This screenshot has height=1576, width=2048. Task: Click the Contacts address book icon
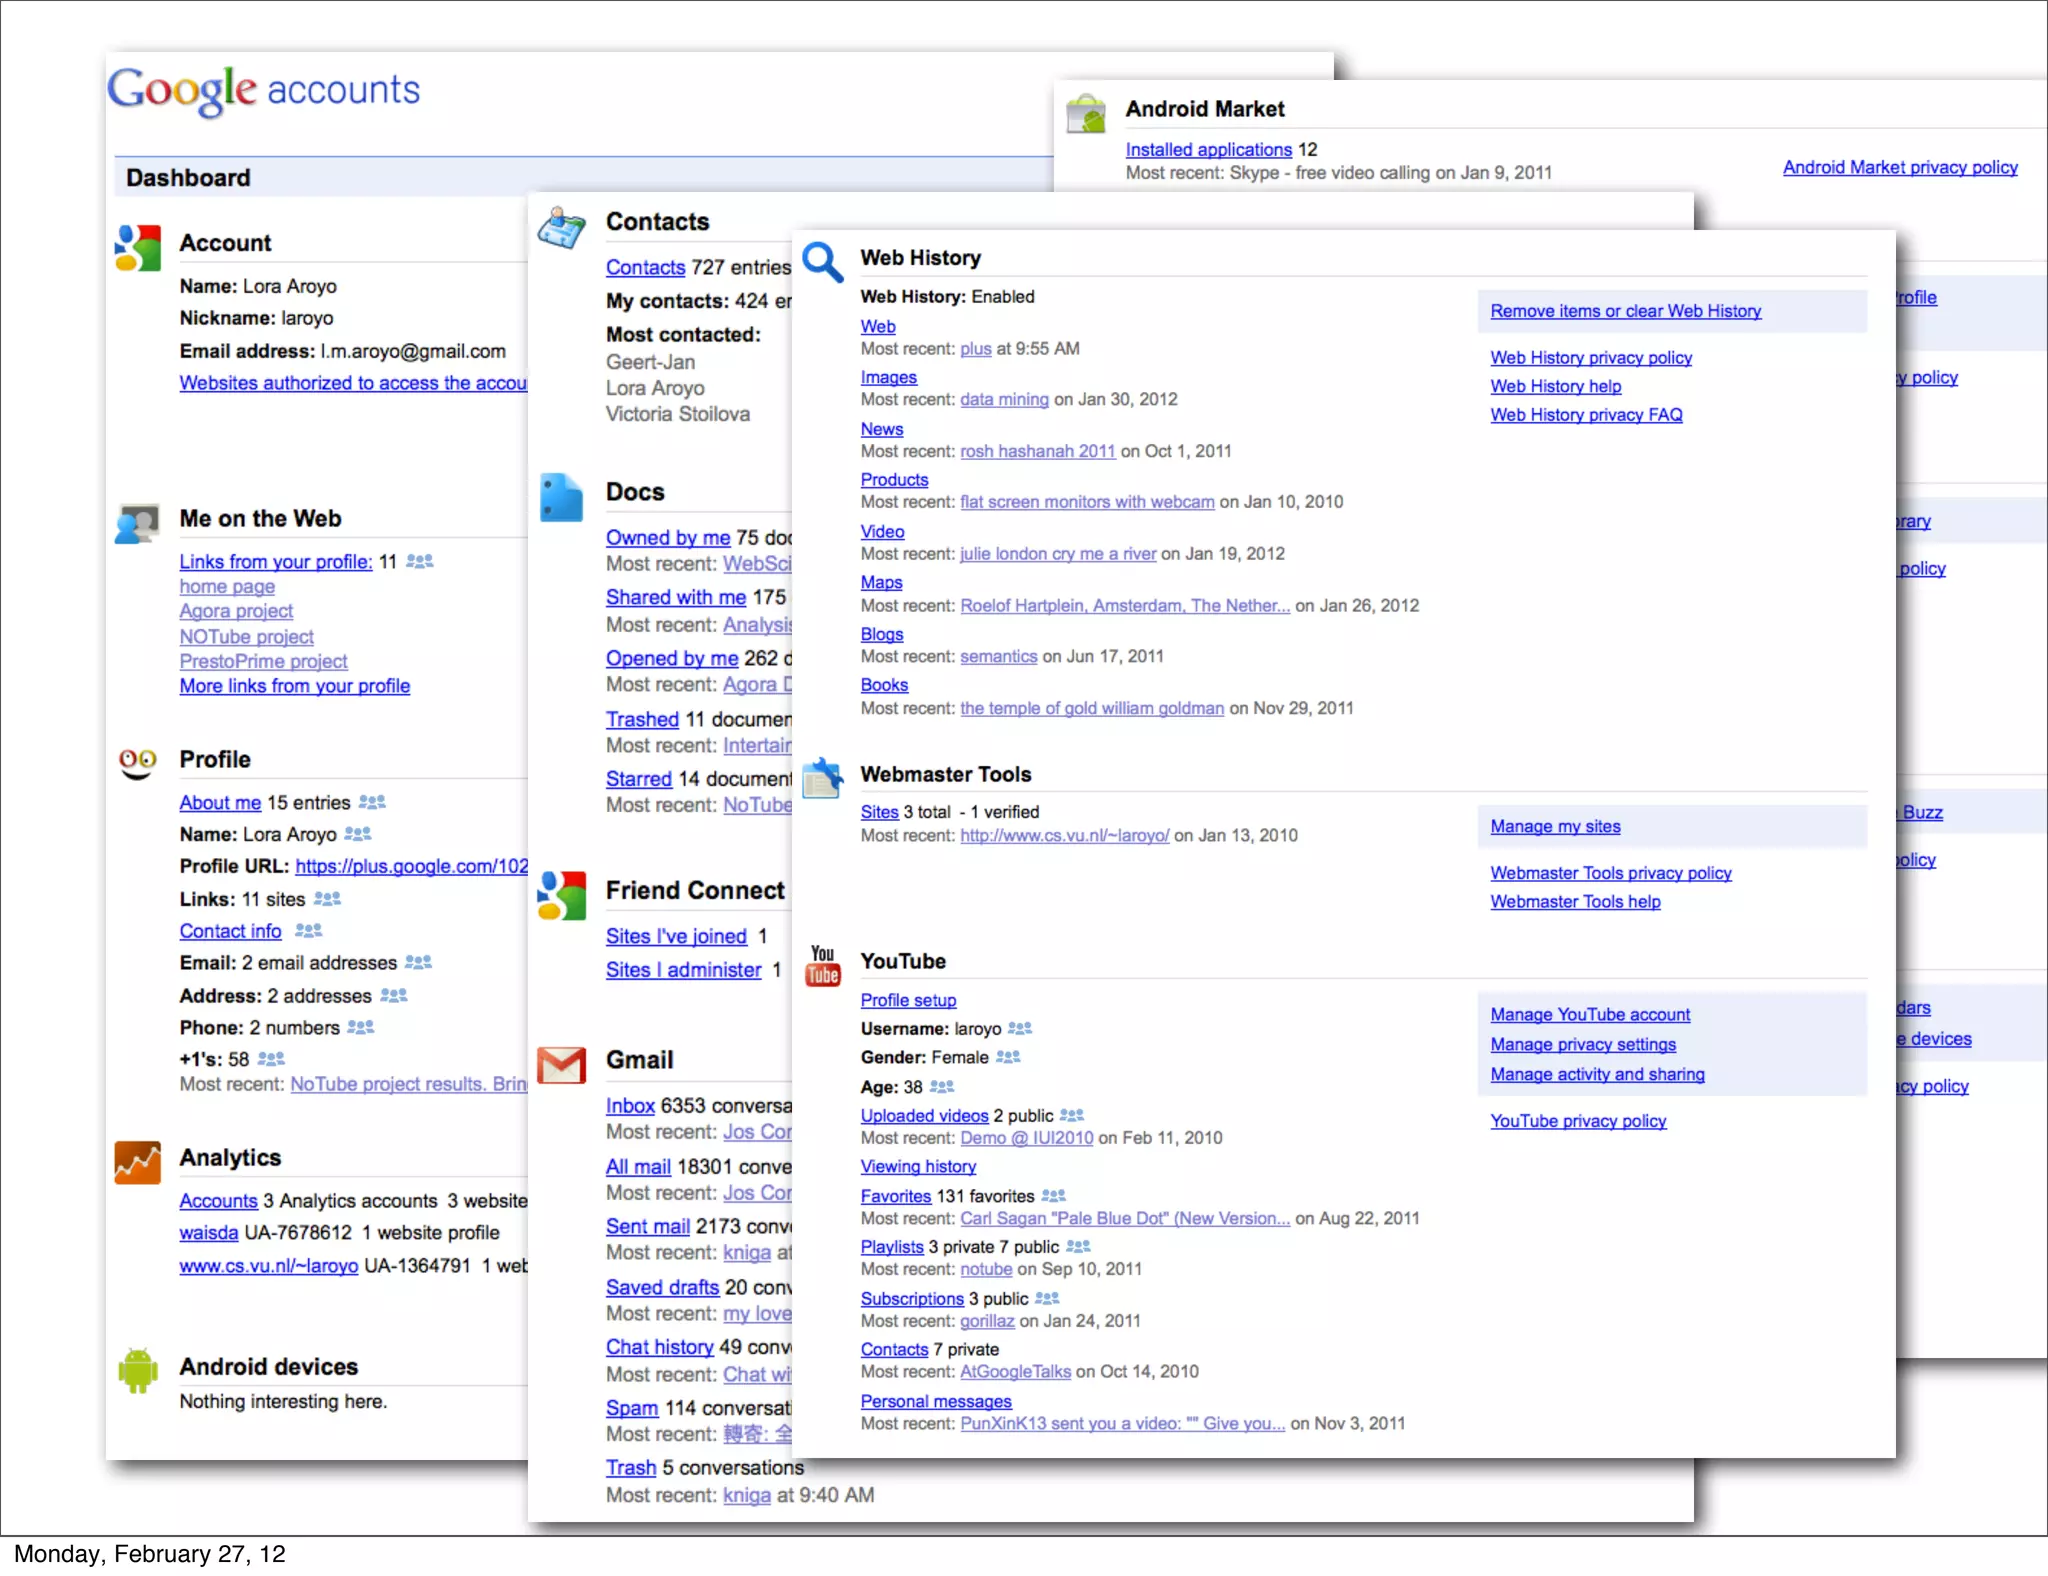click(x=561, y=227)
